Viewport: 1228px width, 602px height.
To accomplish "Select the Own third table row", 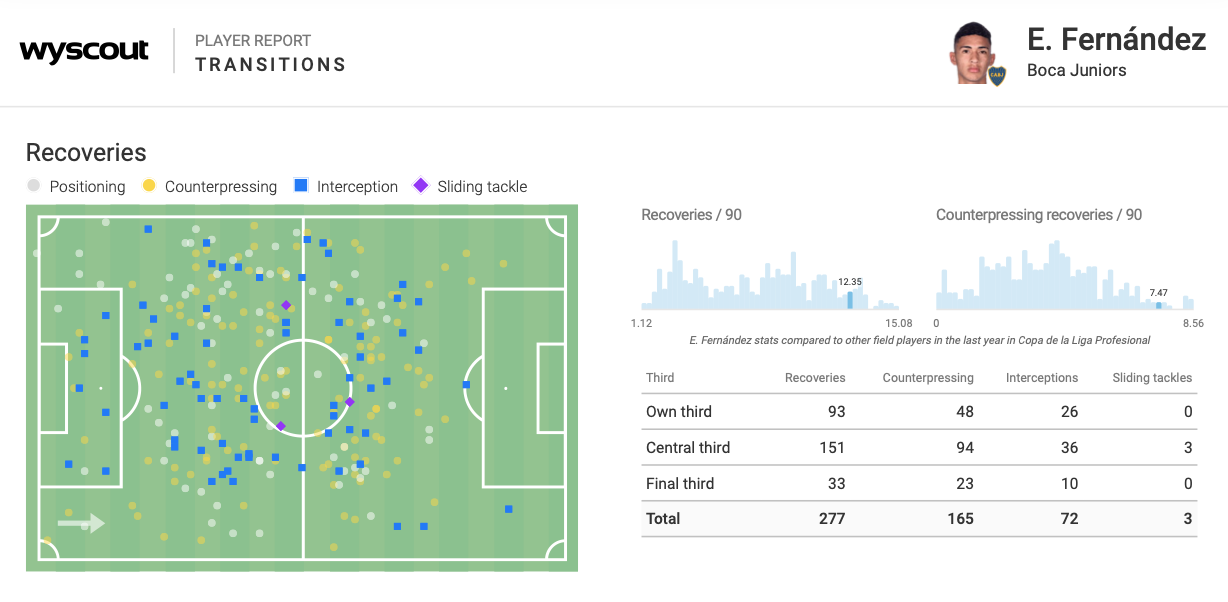I will click(x=918, y=412).
